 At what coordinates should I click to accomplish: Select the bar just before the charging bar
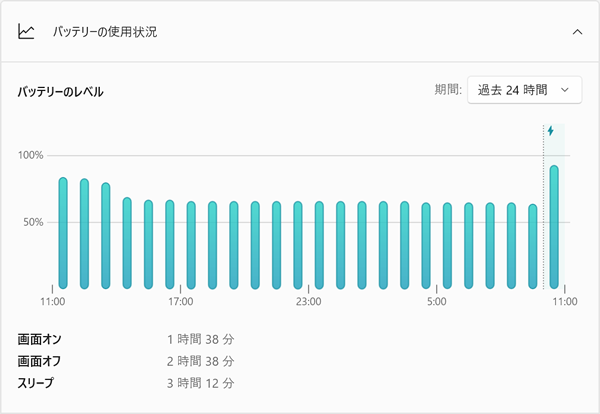coord(533,246)
